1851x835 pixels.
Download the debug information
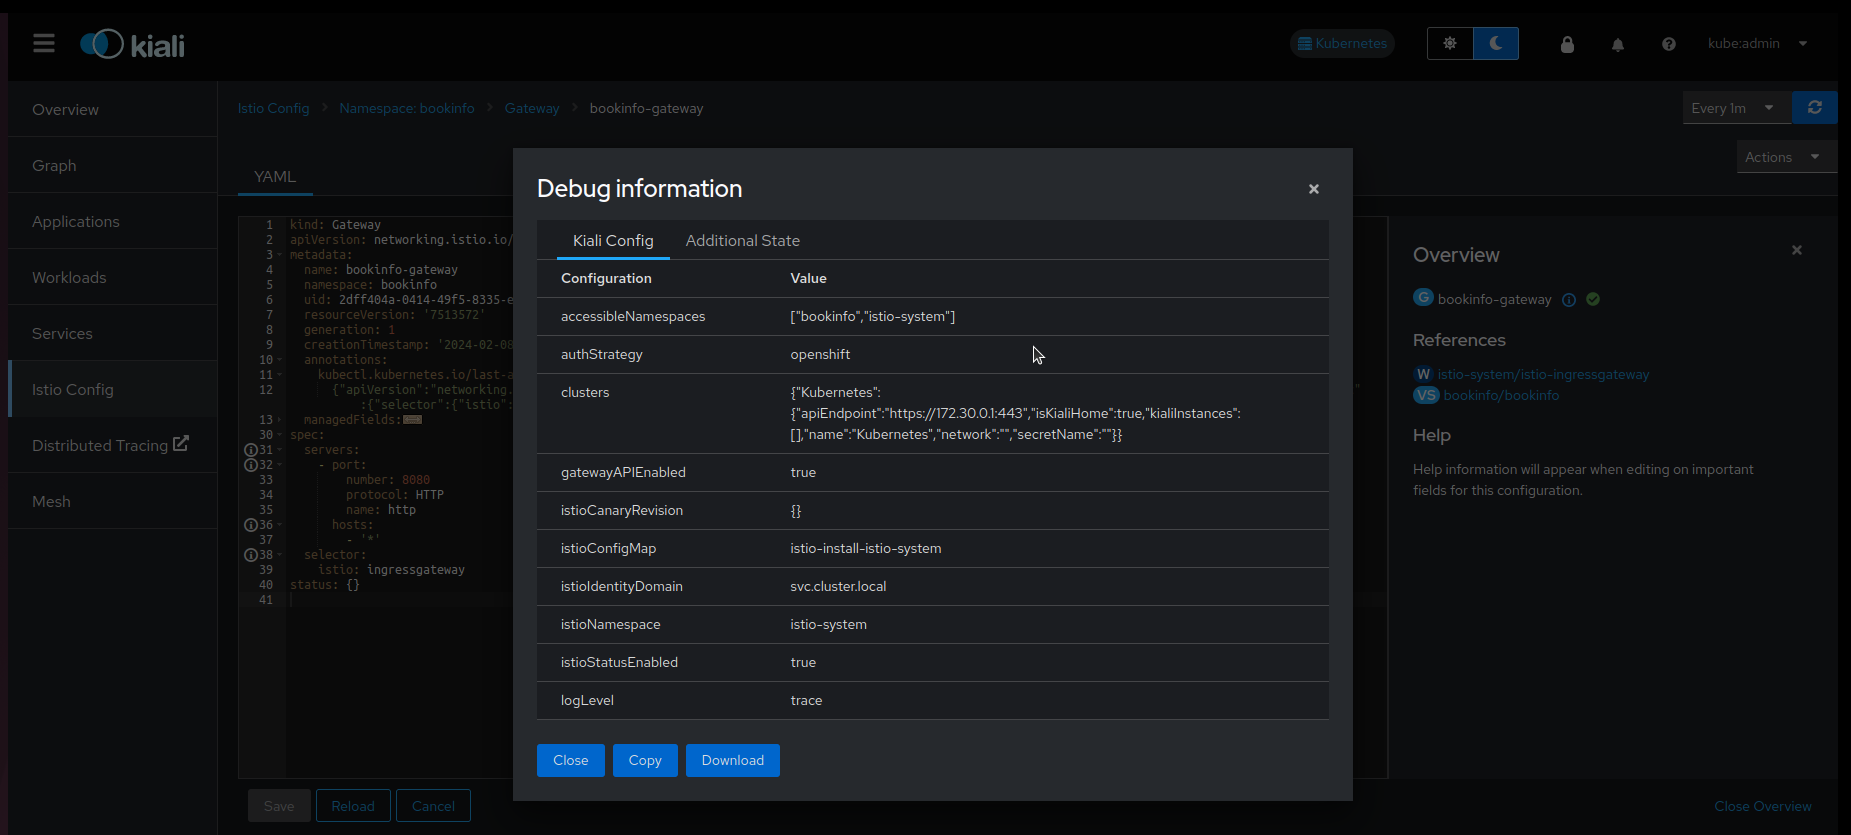point(732,760)
